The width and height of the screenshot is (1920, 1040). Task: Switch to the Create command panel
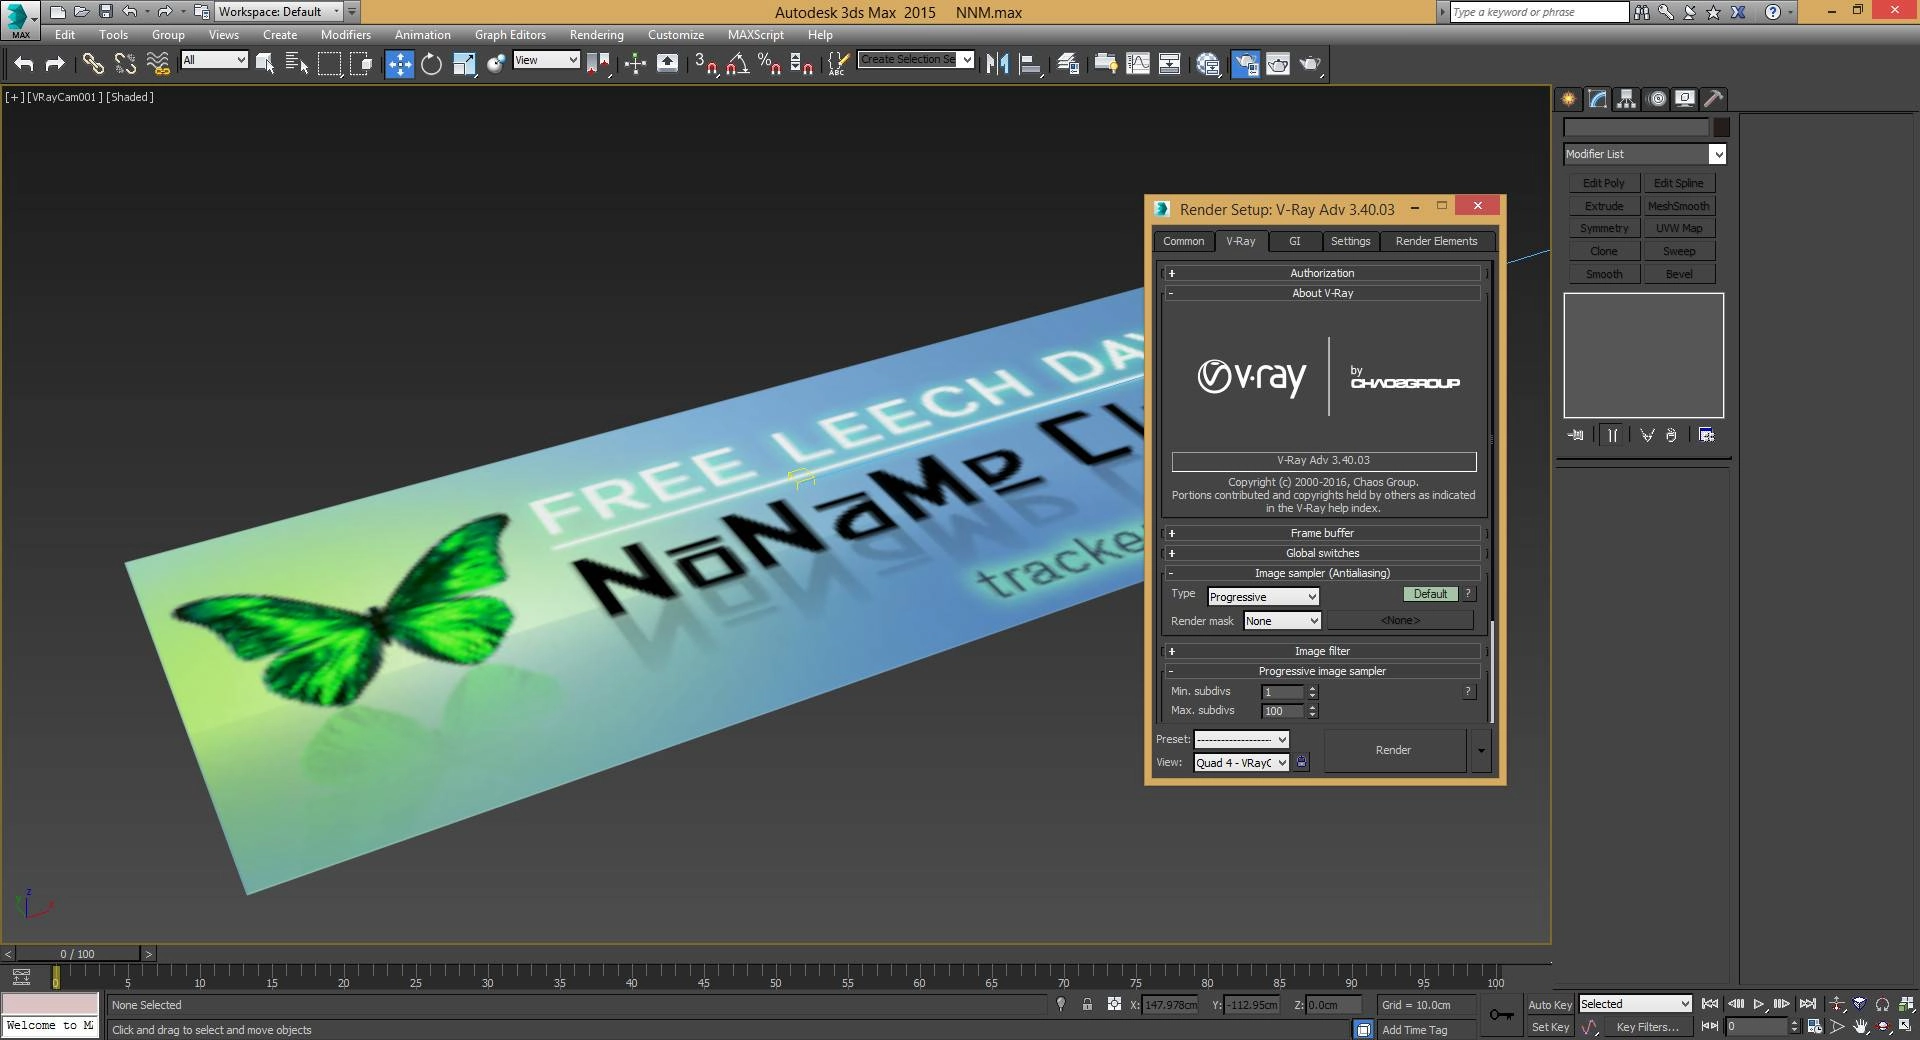1568,98
